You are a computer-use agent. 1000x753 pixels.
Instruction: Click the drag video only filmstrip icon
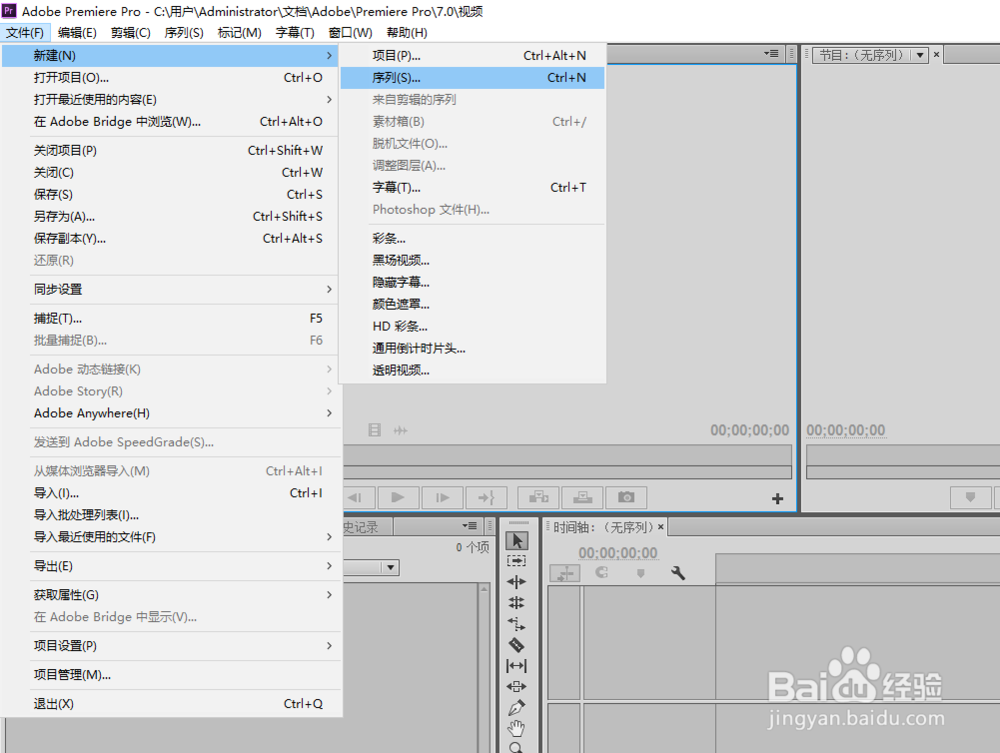click(375, 430)
